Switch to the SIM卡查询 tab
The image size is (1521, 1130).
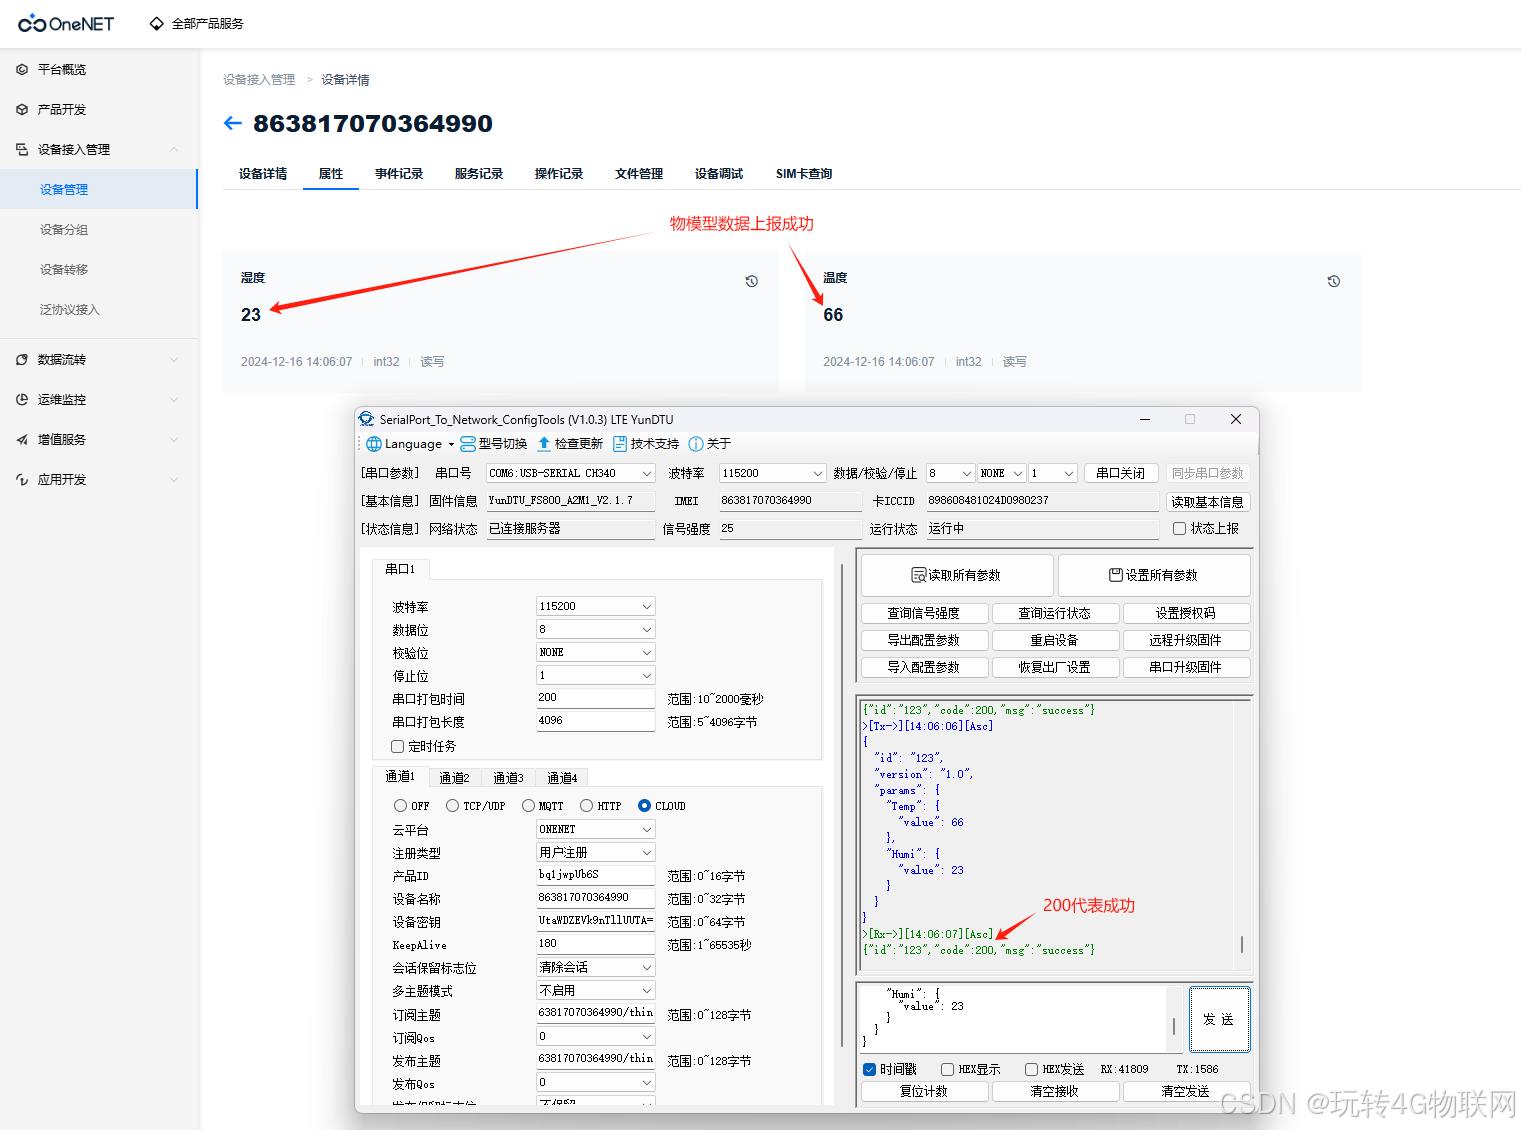(804, 173)
